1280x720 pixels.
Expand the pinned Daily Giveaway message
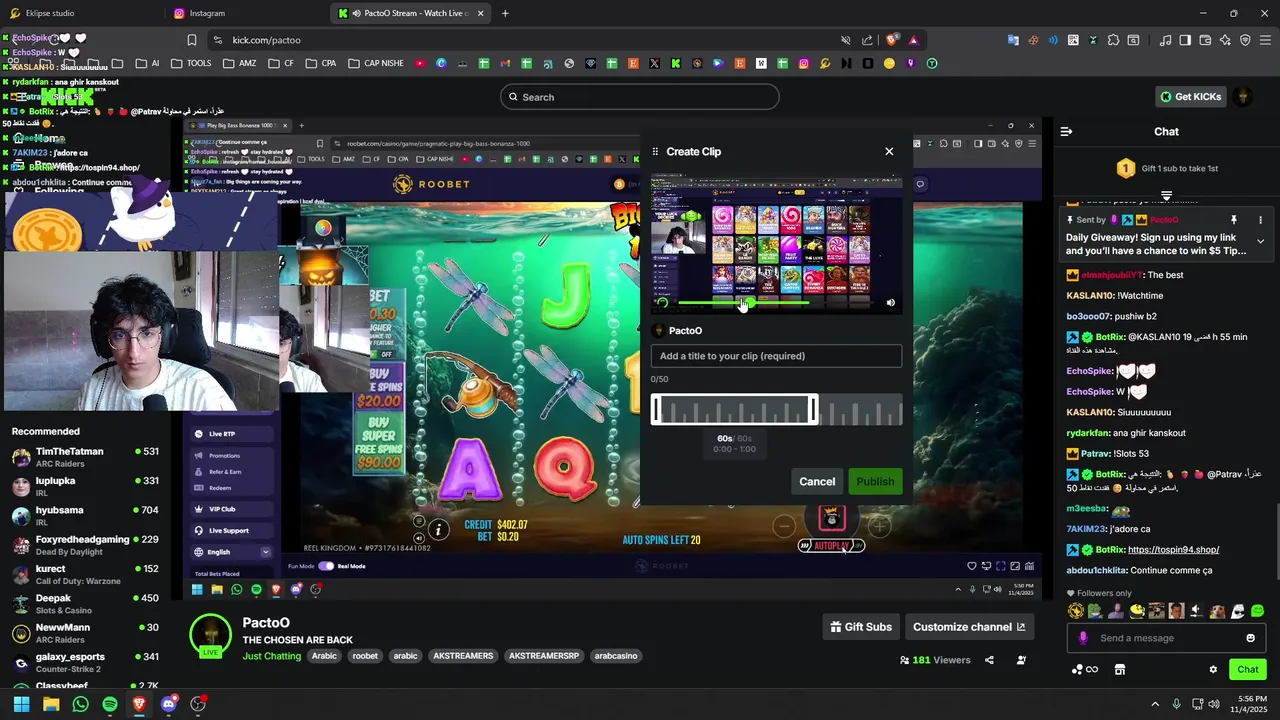pos(1260,241)
